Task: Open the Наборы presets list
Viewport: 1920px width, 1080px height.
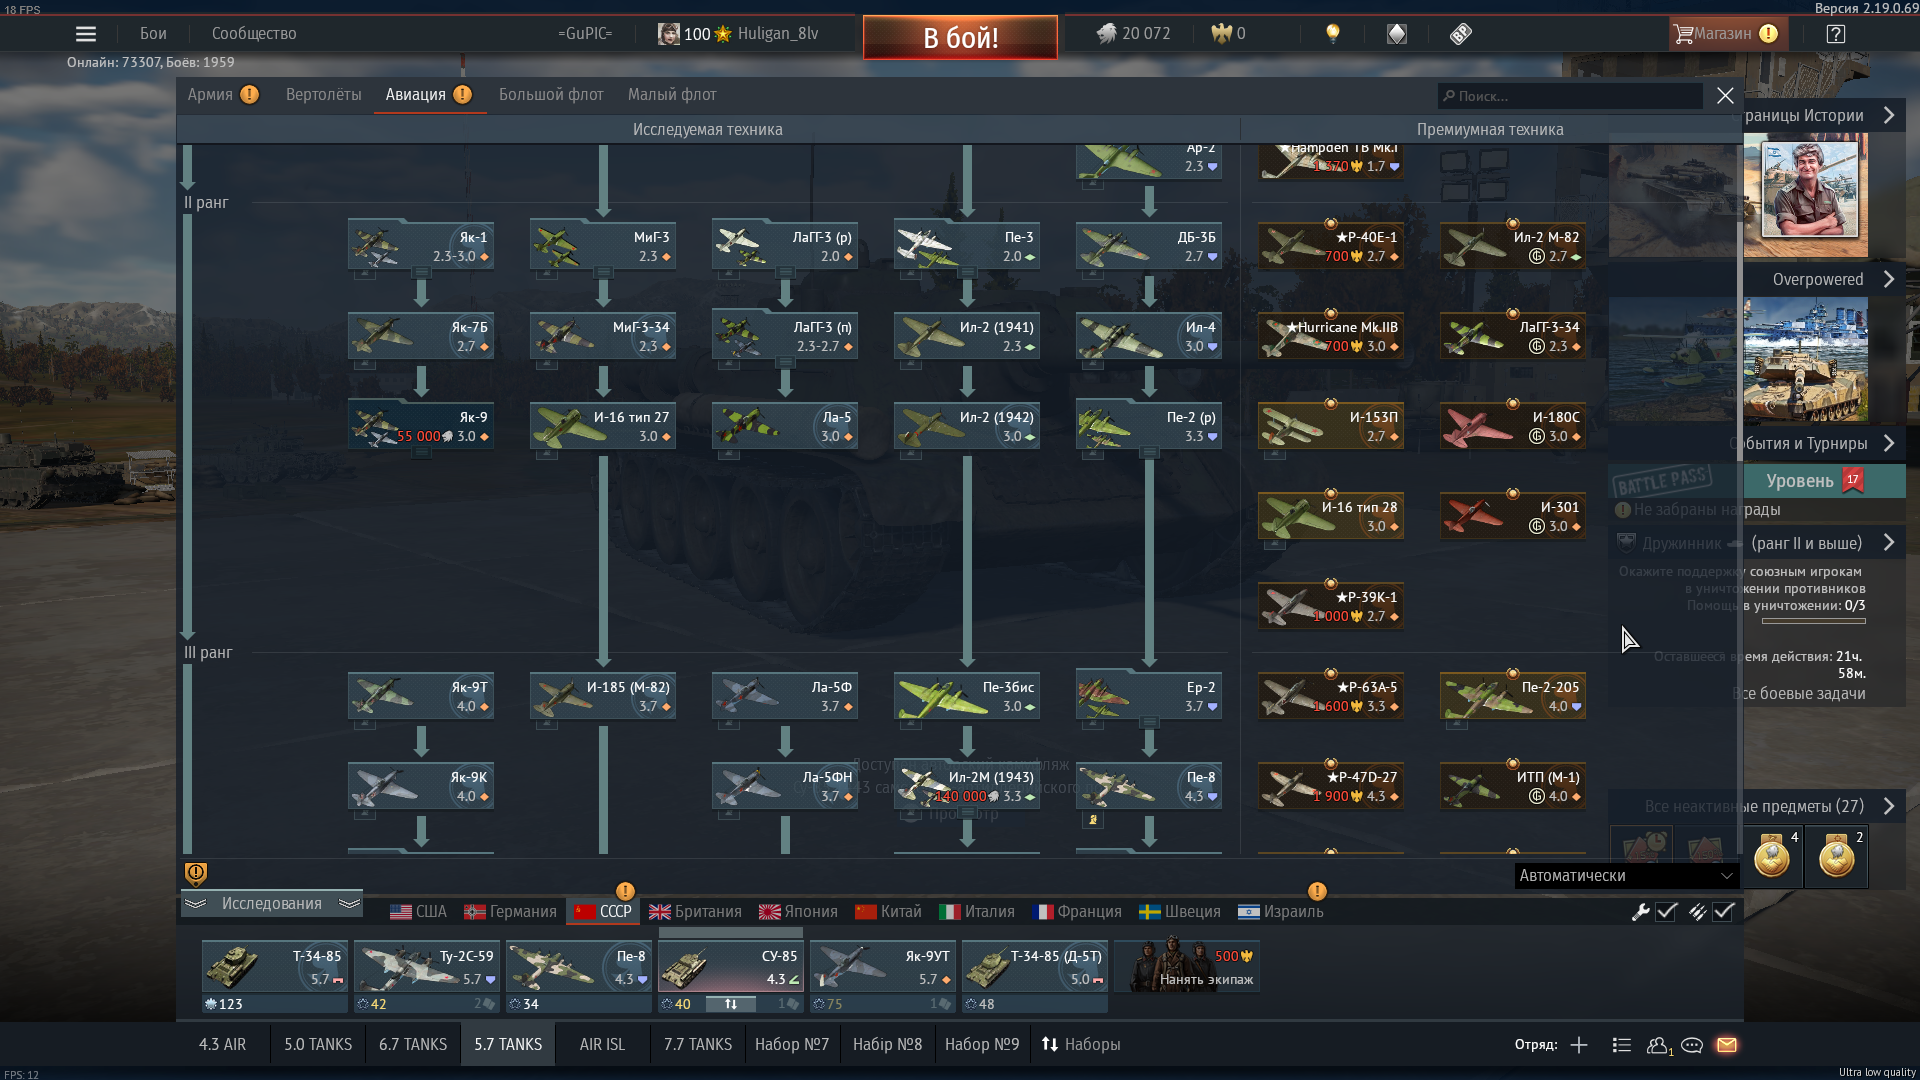Action: [x=1081, y=1045]
